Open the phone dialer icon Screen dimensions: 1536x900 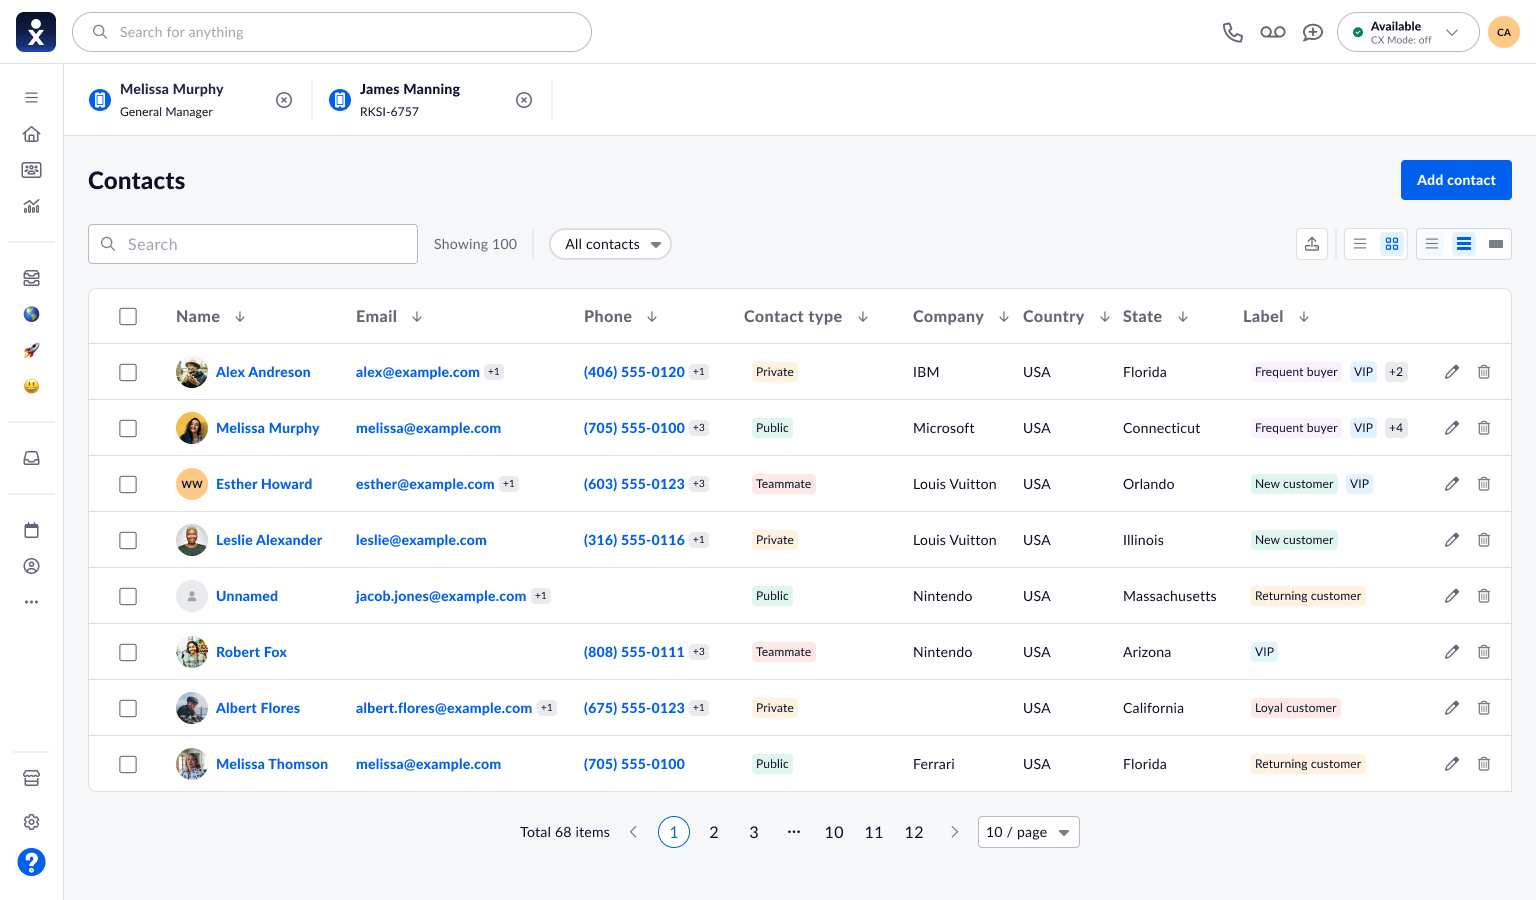1233,32
